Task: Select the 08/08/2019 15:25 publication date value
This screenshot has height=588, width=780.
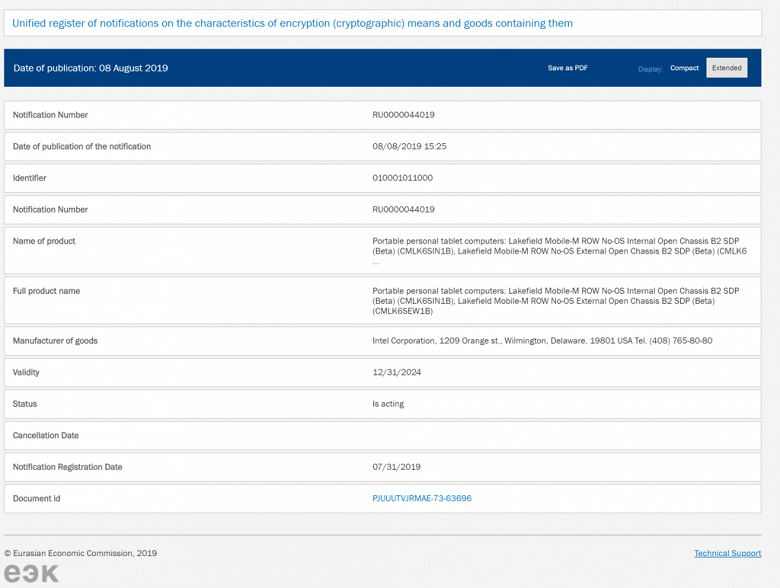Action: (x=409, y=146)
